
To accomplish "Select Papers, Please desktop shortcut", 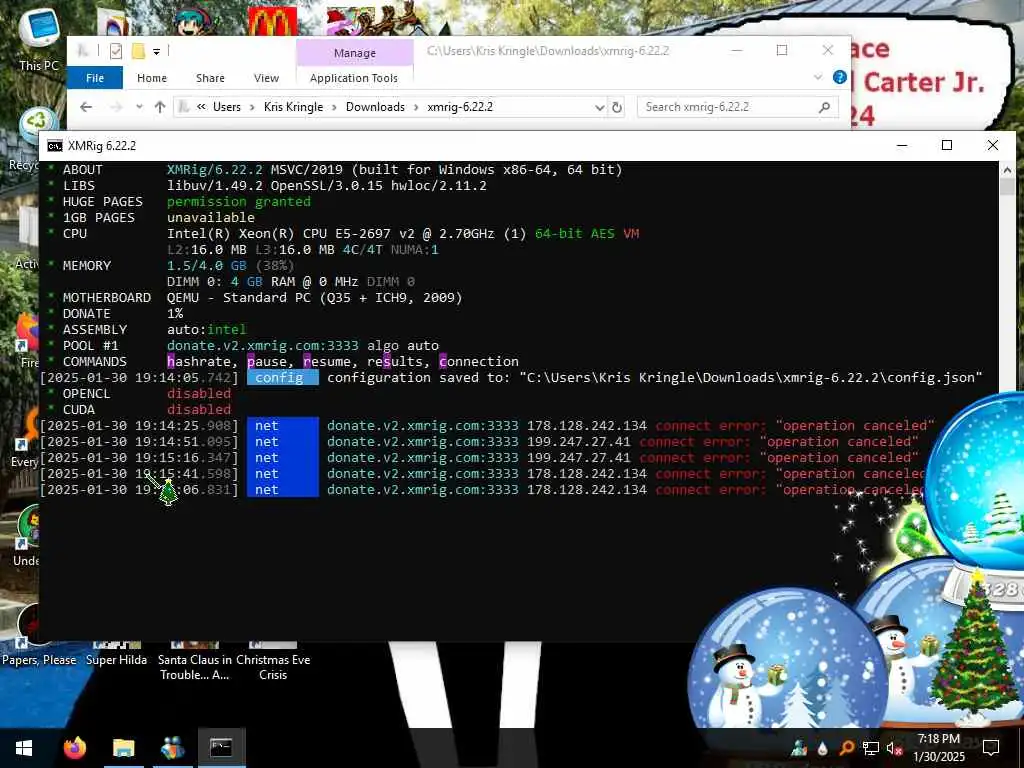I will (39, 637).
